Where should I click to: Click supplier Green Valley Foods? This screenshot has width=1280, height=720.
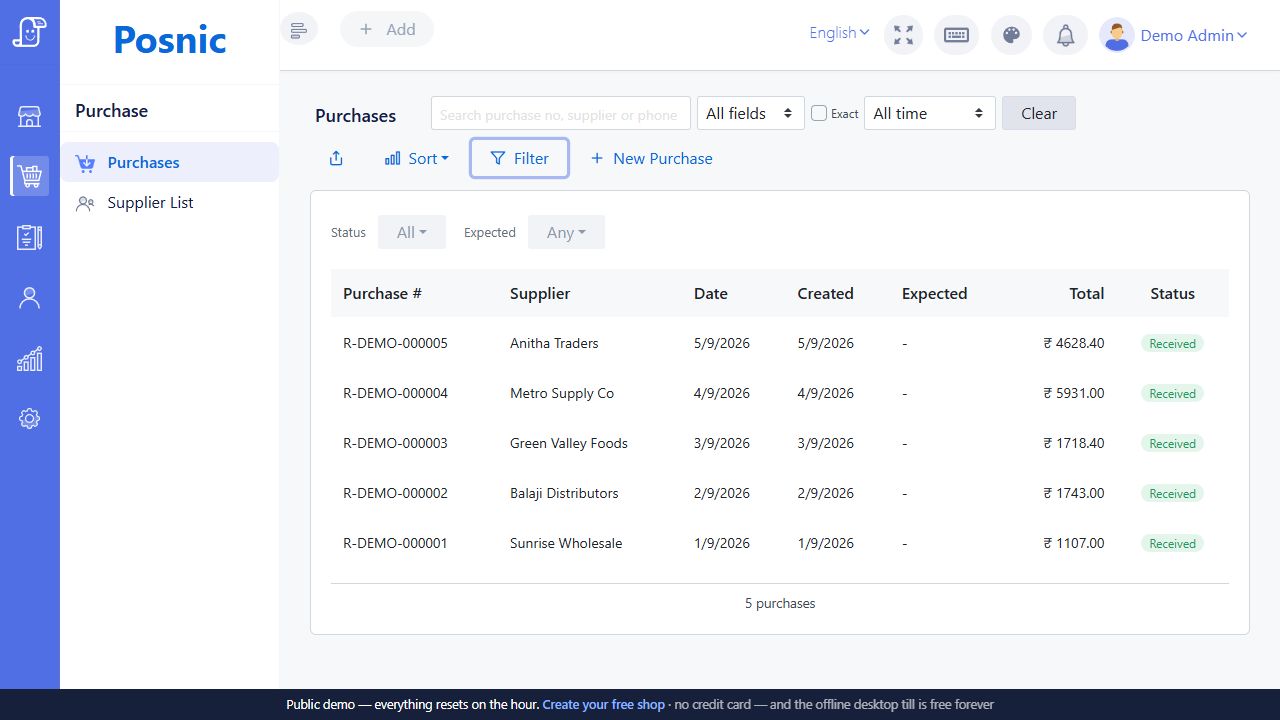coord(569,443)
